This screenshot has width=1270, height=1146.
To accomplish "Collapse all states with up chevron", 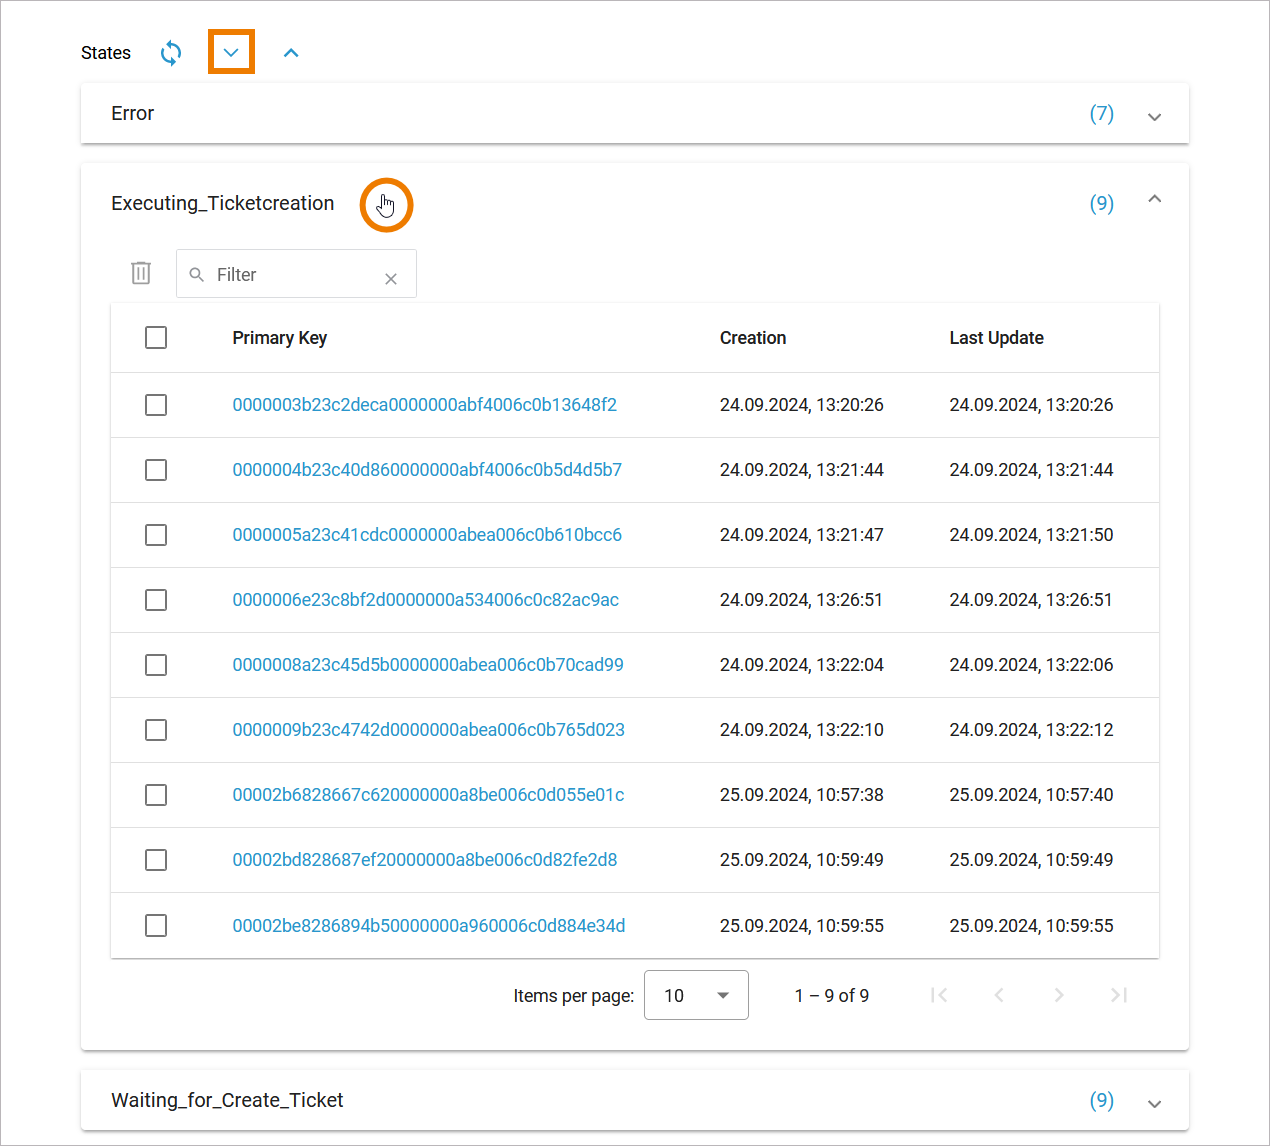I will click(291, 53).
